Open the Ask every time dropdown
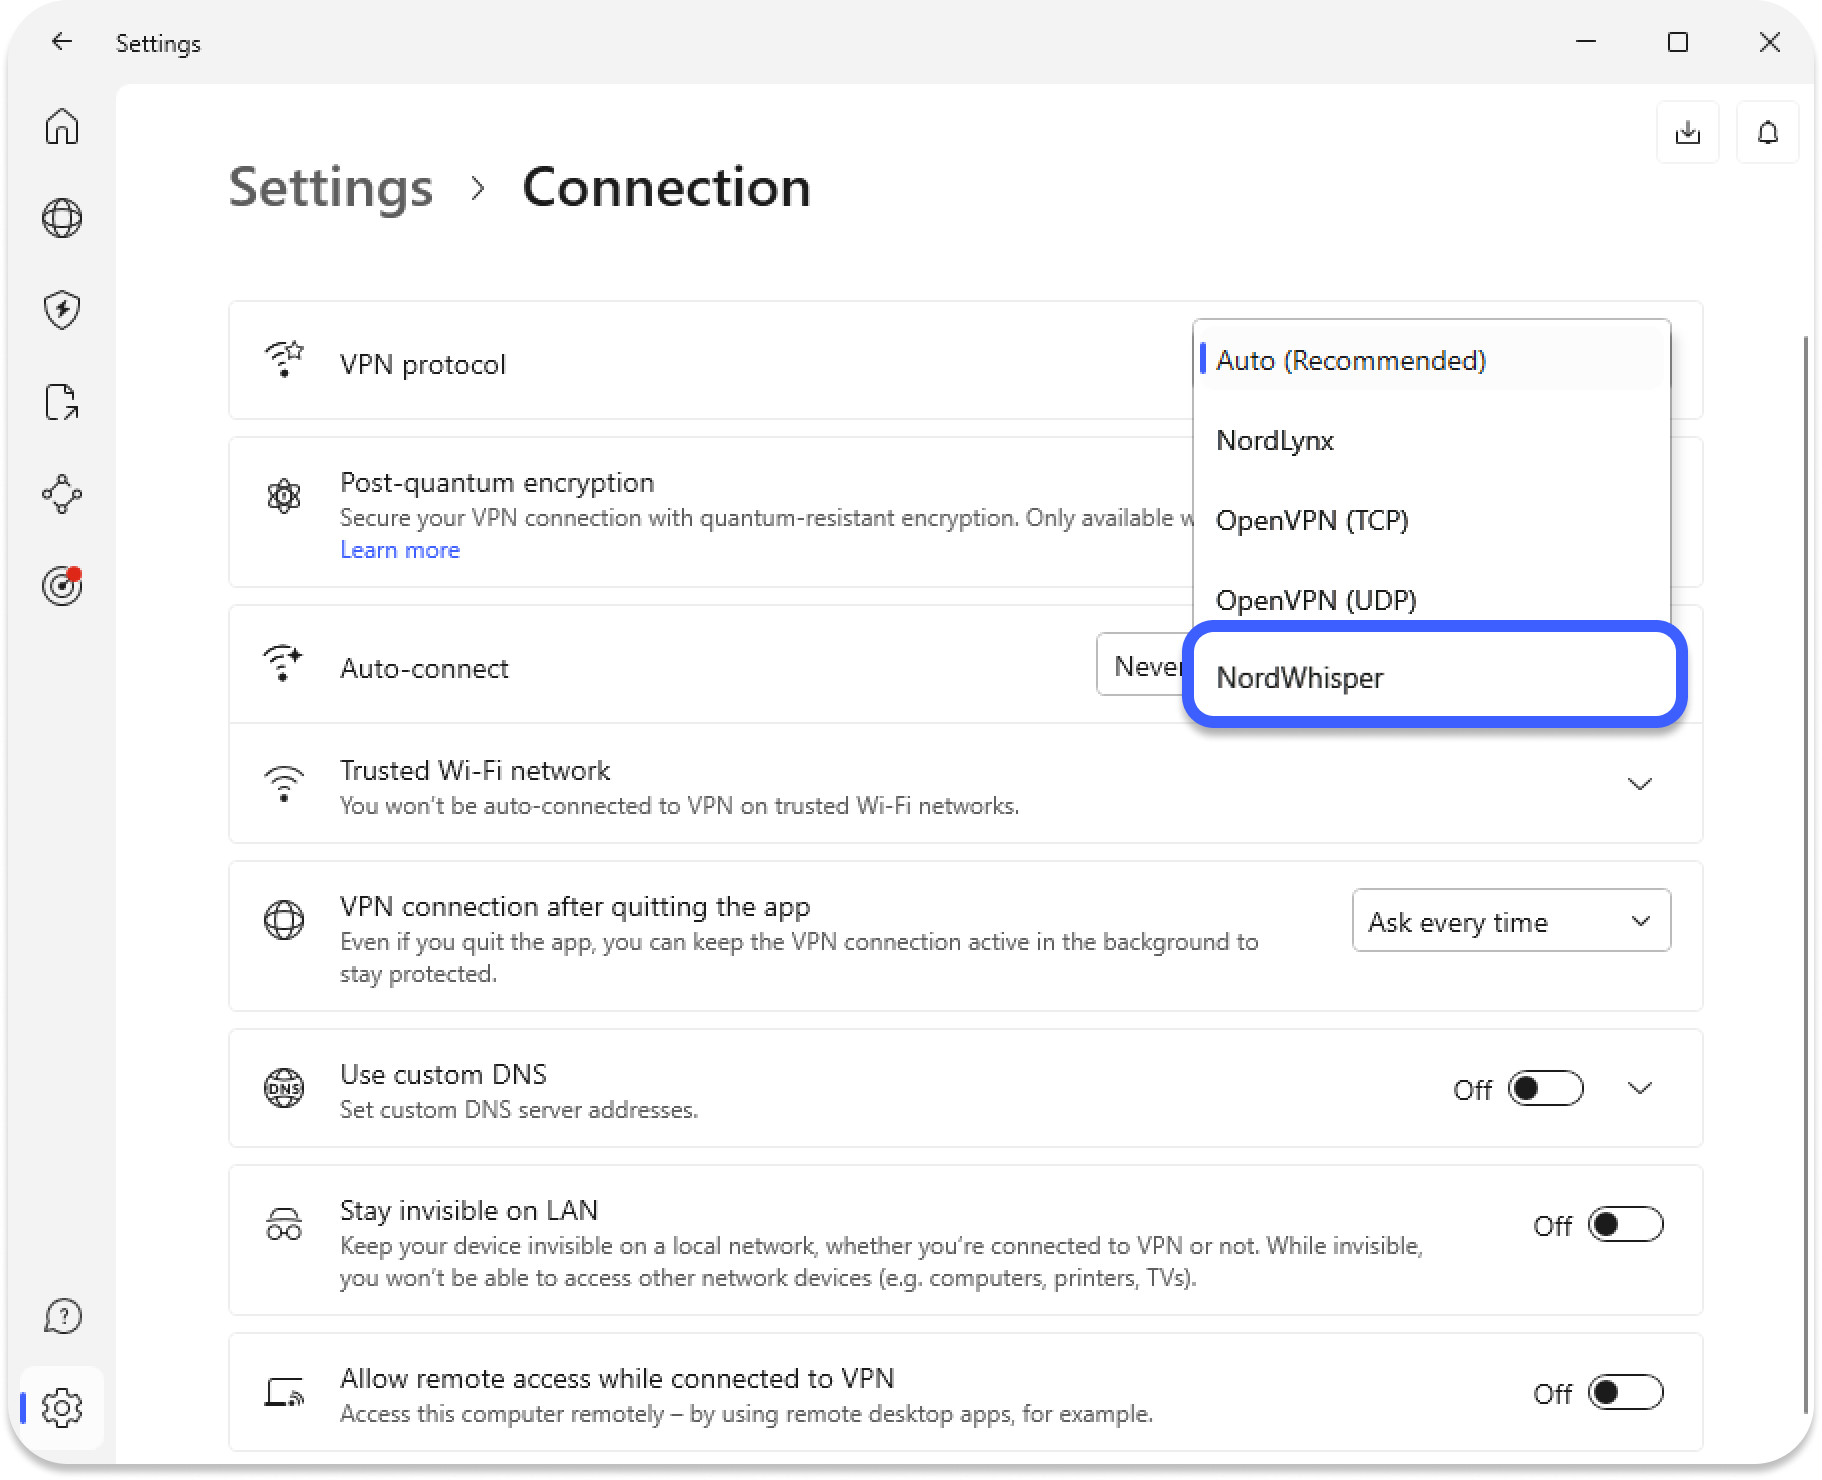1822x1480 pixels. tap(1510, 921)
